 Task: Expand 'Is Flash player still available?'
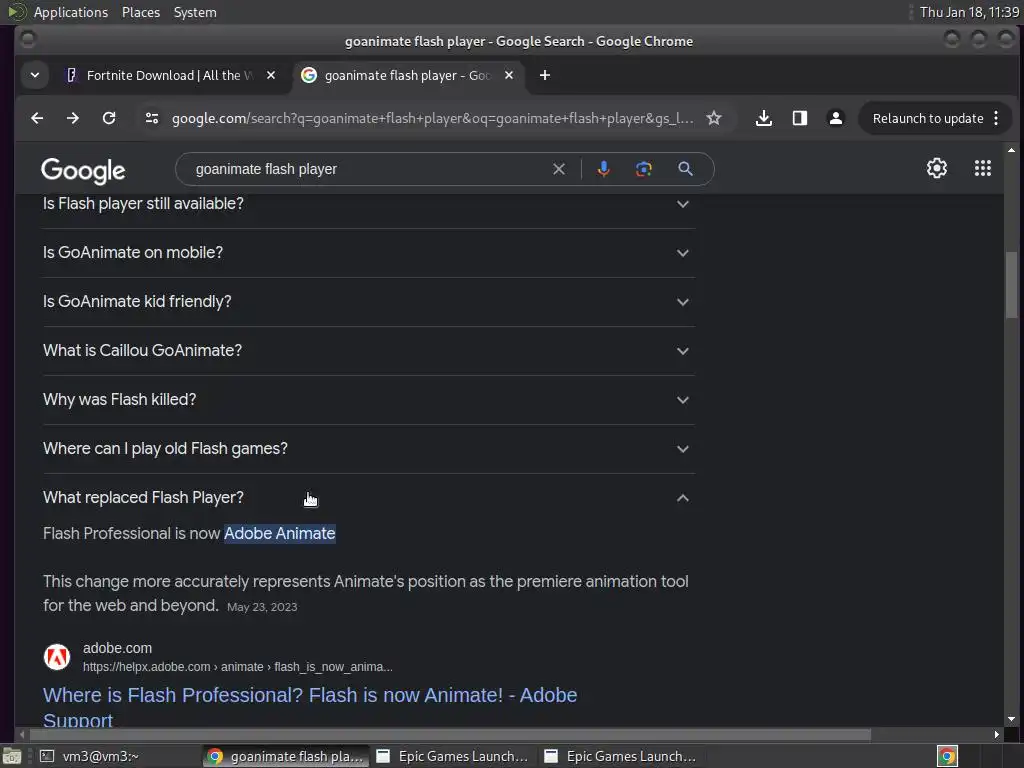369,204
